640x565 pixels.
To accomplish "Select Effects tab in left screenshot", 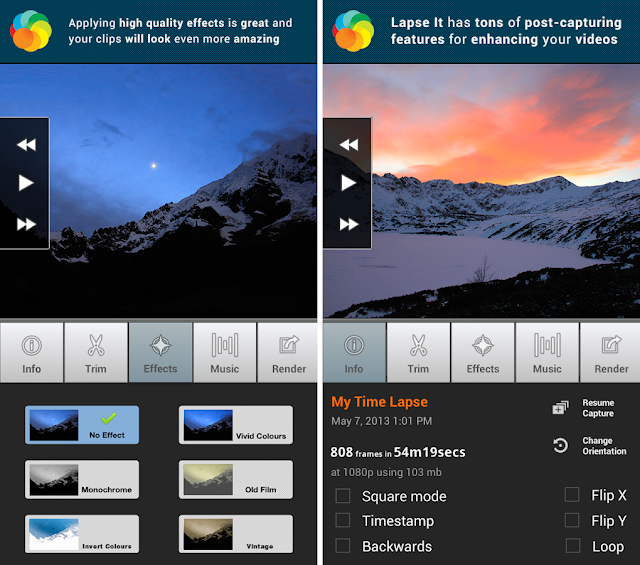I will point(160,353).
